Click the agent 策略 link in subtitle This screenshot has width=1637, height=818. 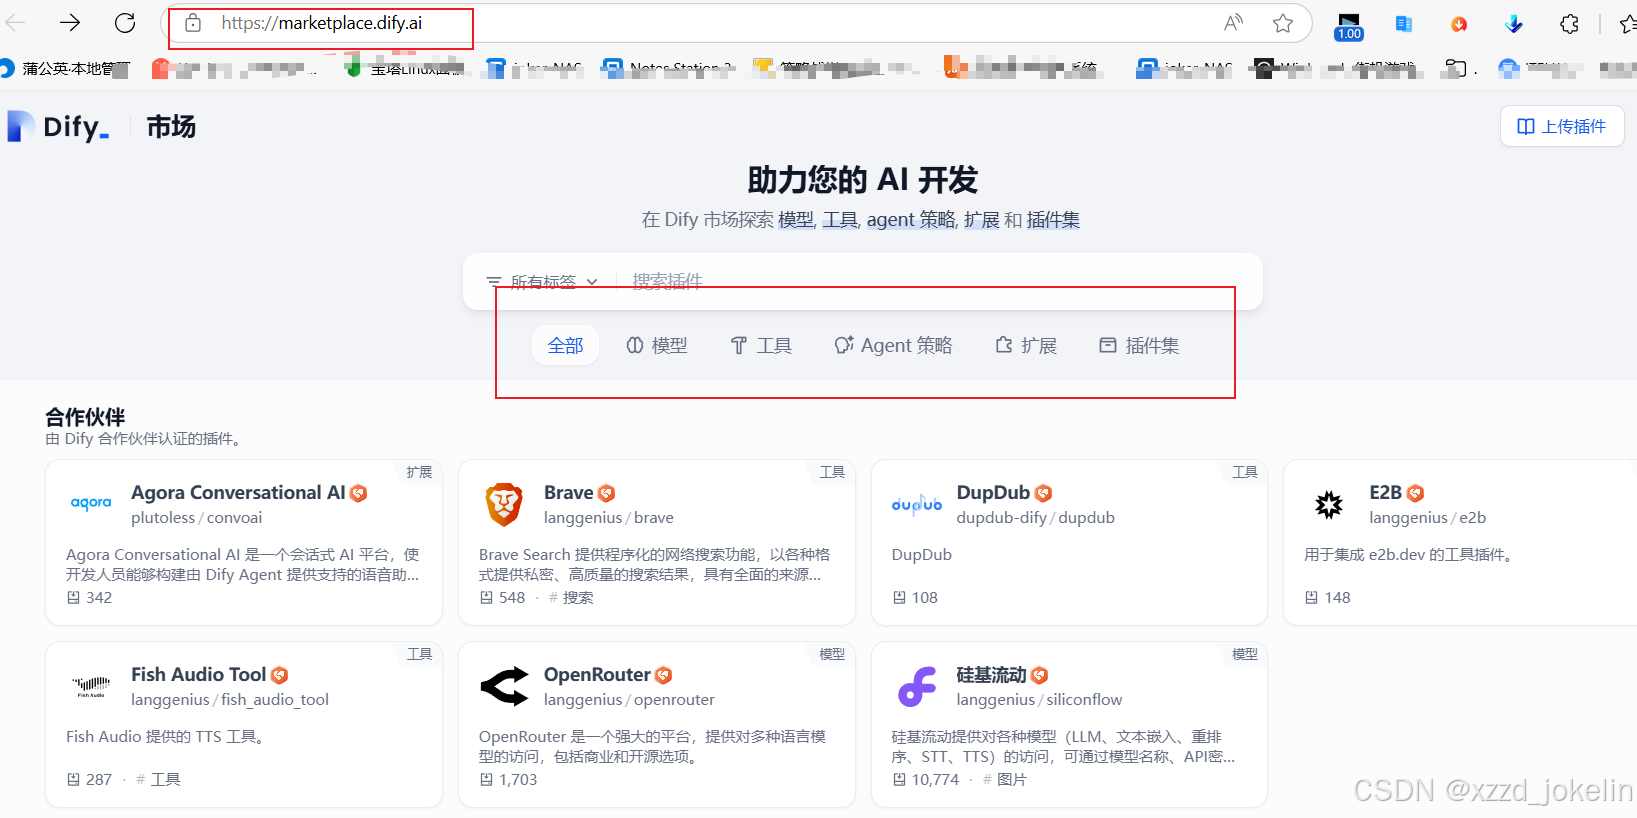click(x=911, y=220)
